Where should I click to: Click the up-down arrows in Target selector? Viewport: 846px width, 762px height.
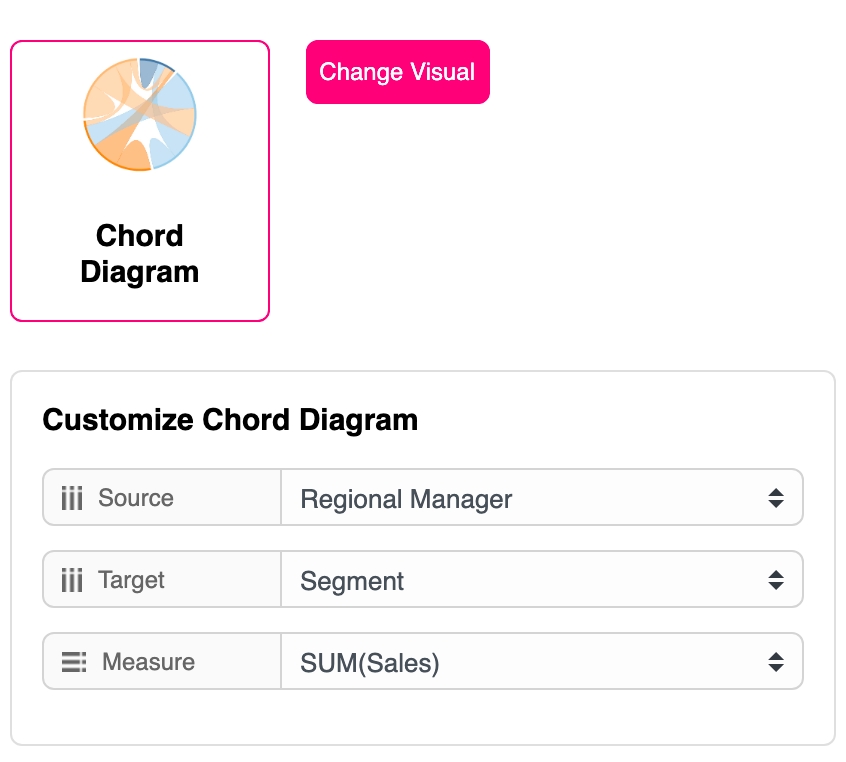(776, 580)
